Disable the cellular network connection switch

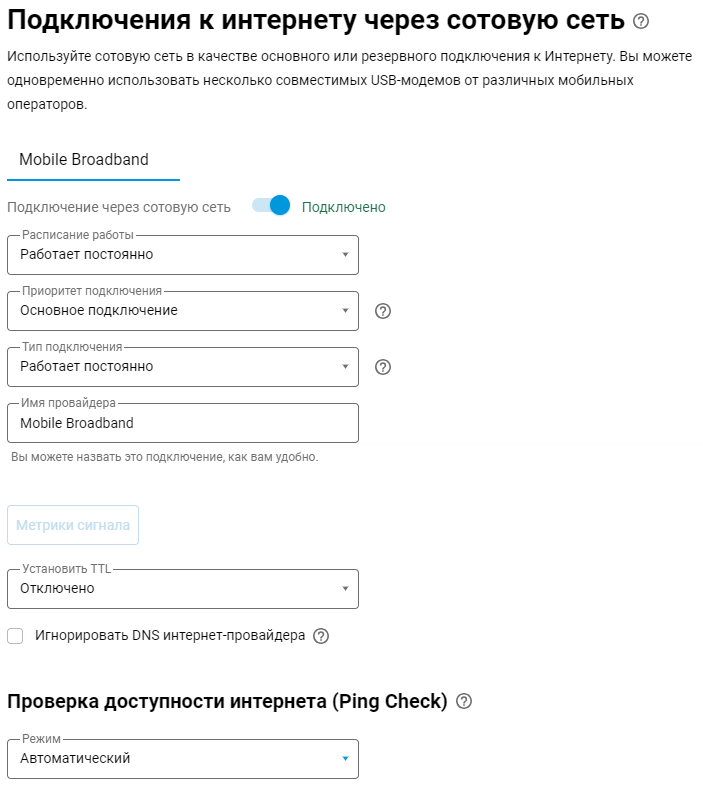click(271, 206)
